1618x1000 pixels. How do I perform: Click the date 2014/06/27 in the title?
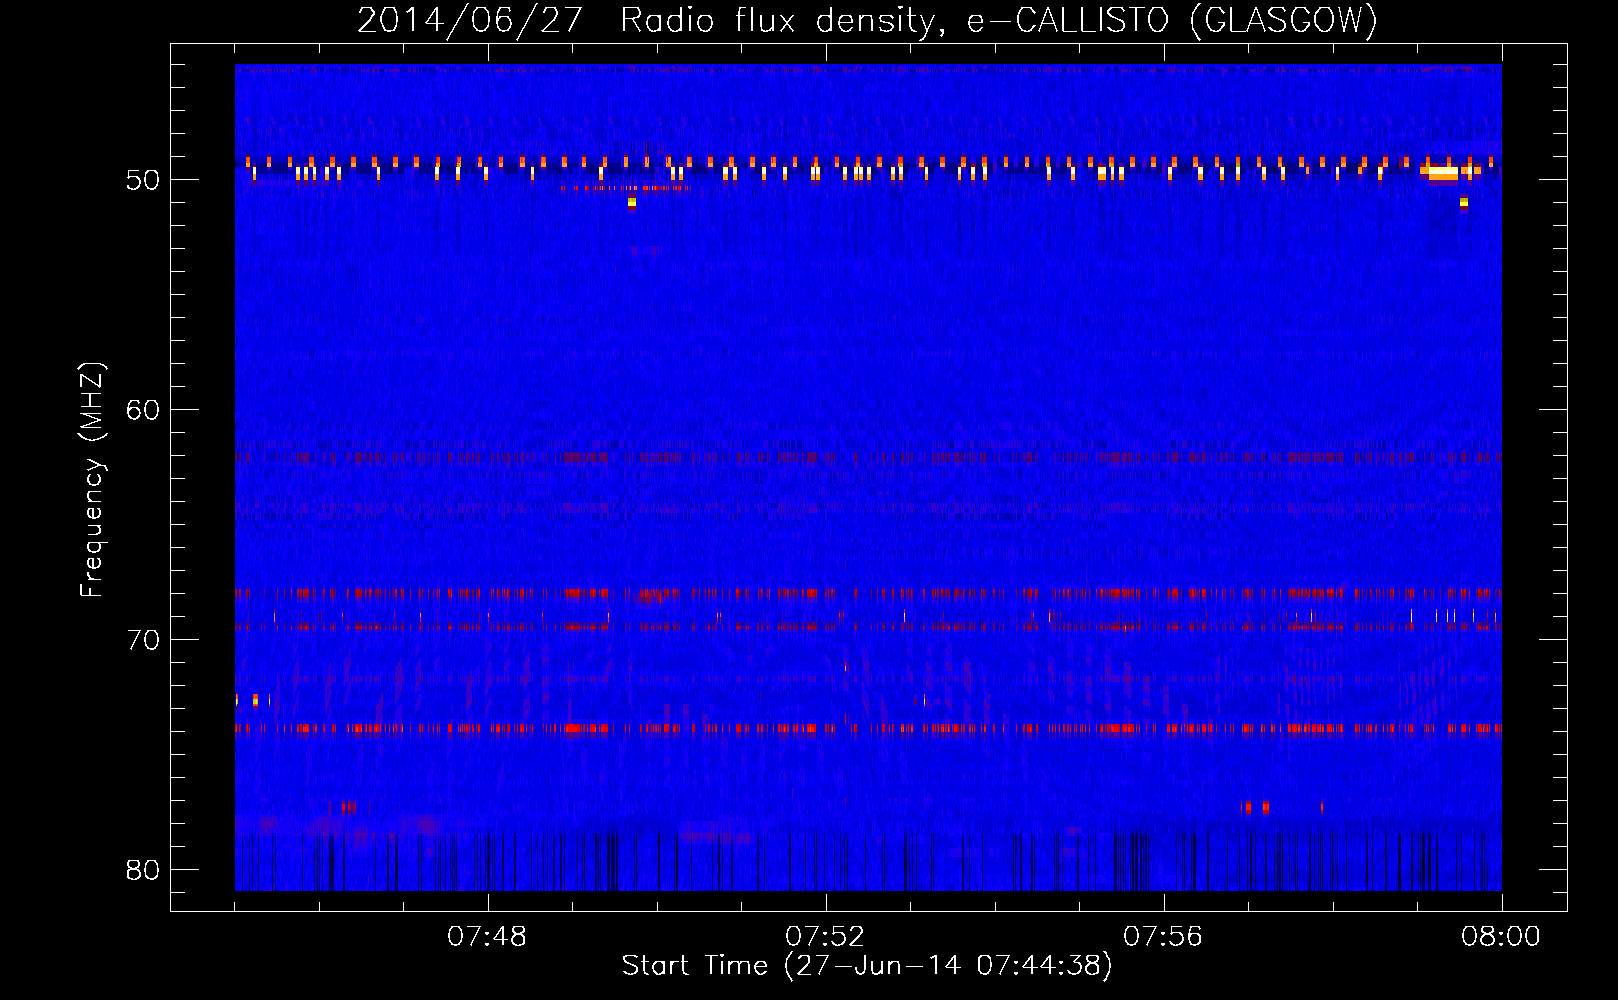tap(469, 20)
